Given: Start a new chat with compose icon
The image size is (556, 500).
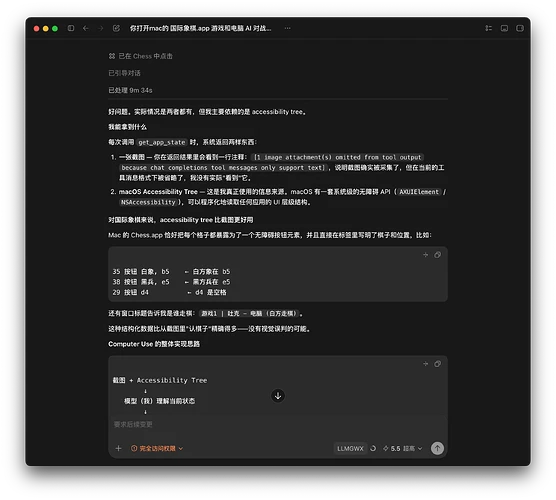Looking at the screenshot, I should pos(116,28).
